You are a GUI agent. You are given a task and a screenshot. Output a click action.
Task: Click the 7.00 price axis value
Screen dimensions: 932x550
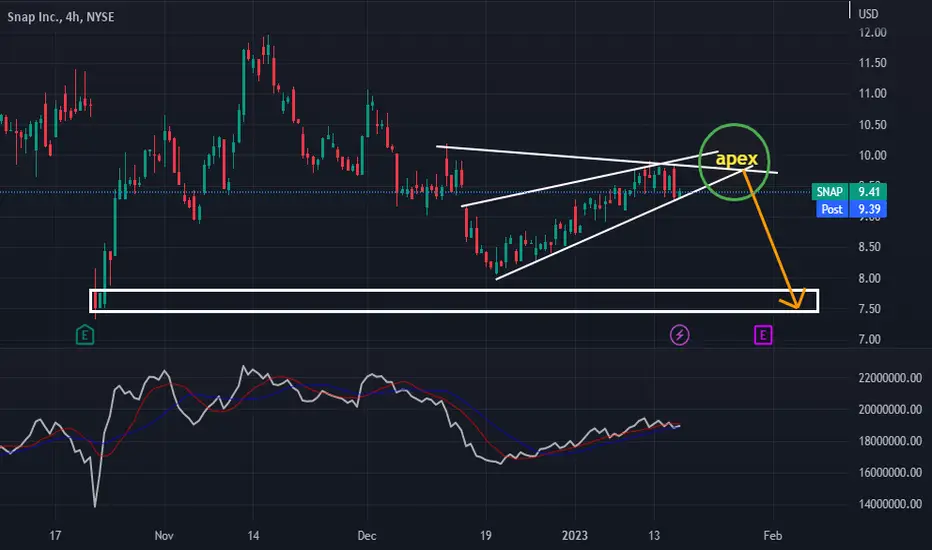[x=870, y=340]
